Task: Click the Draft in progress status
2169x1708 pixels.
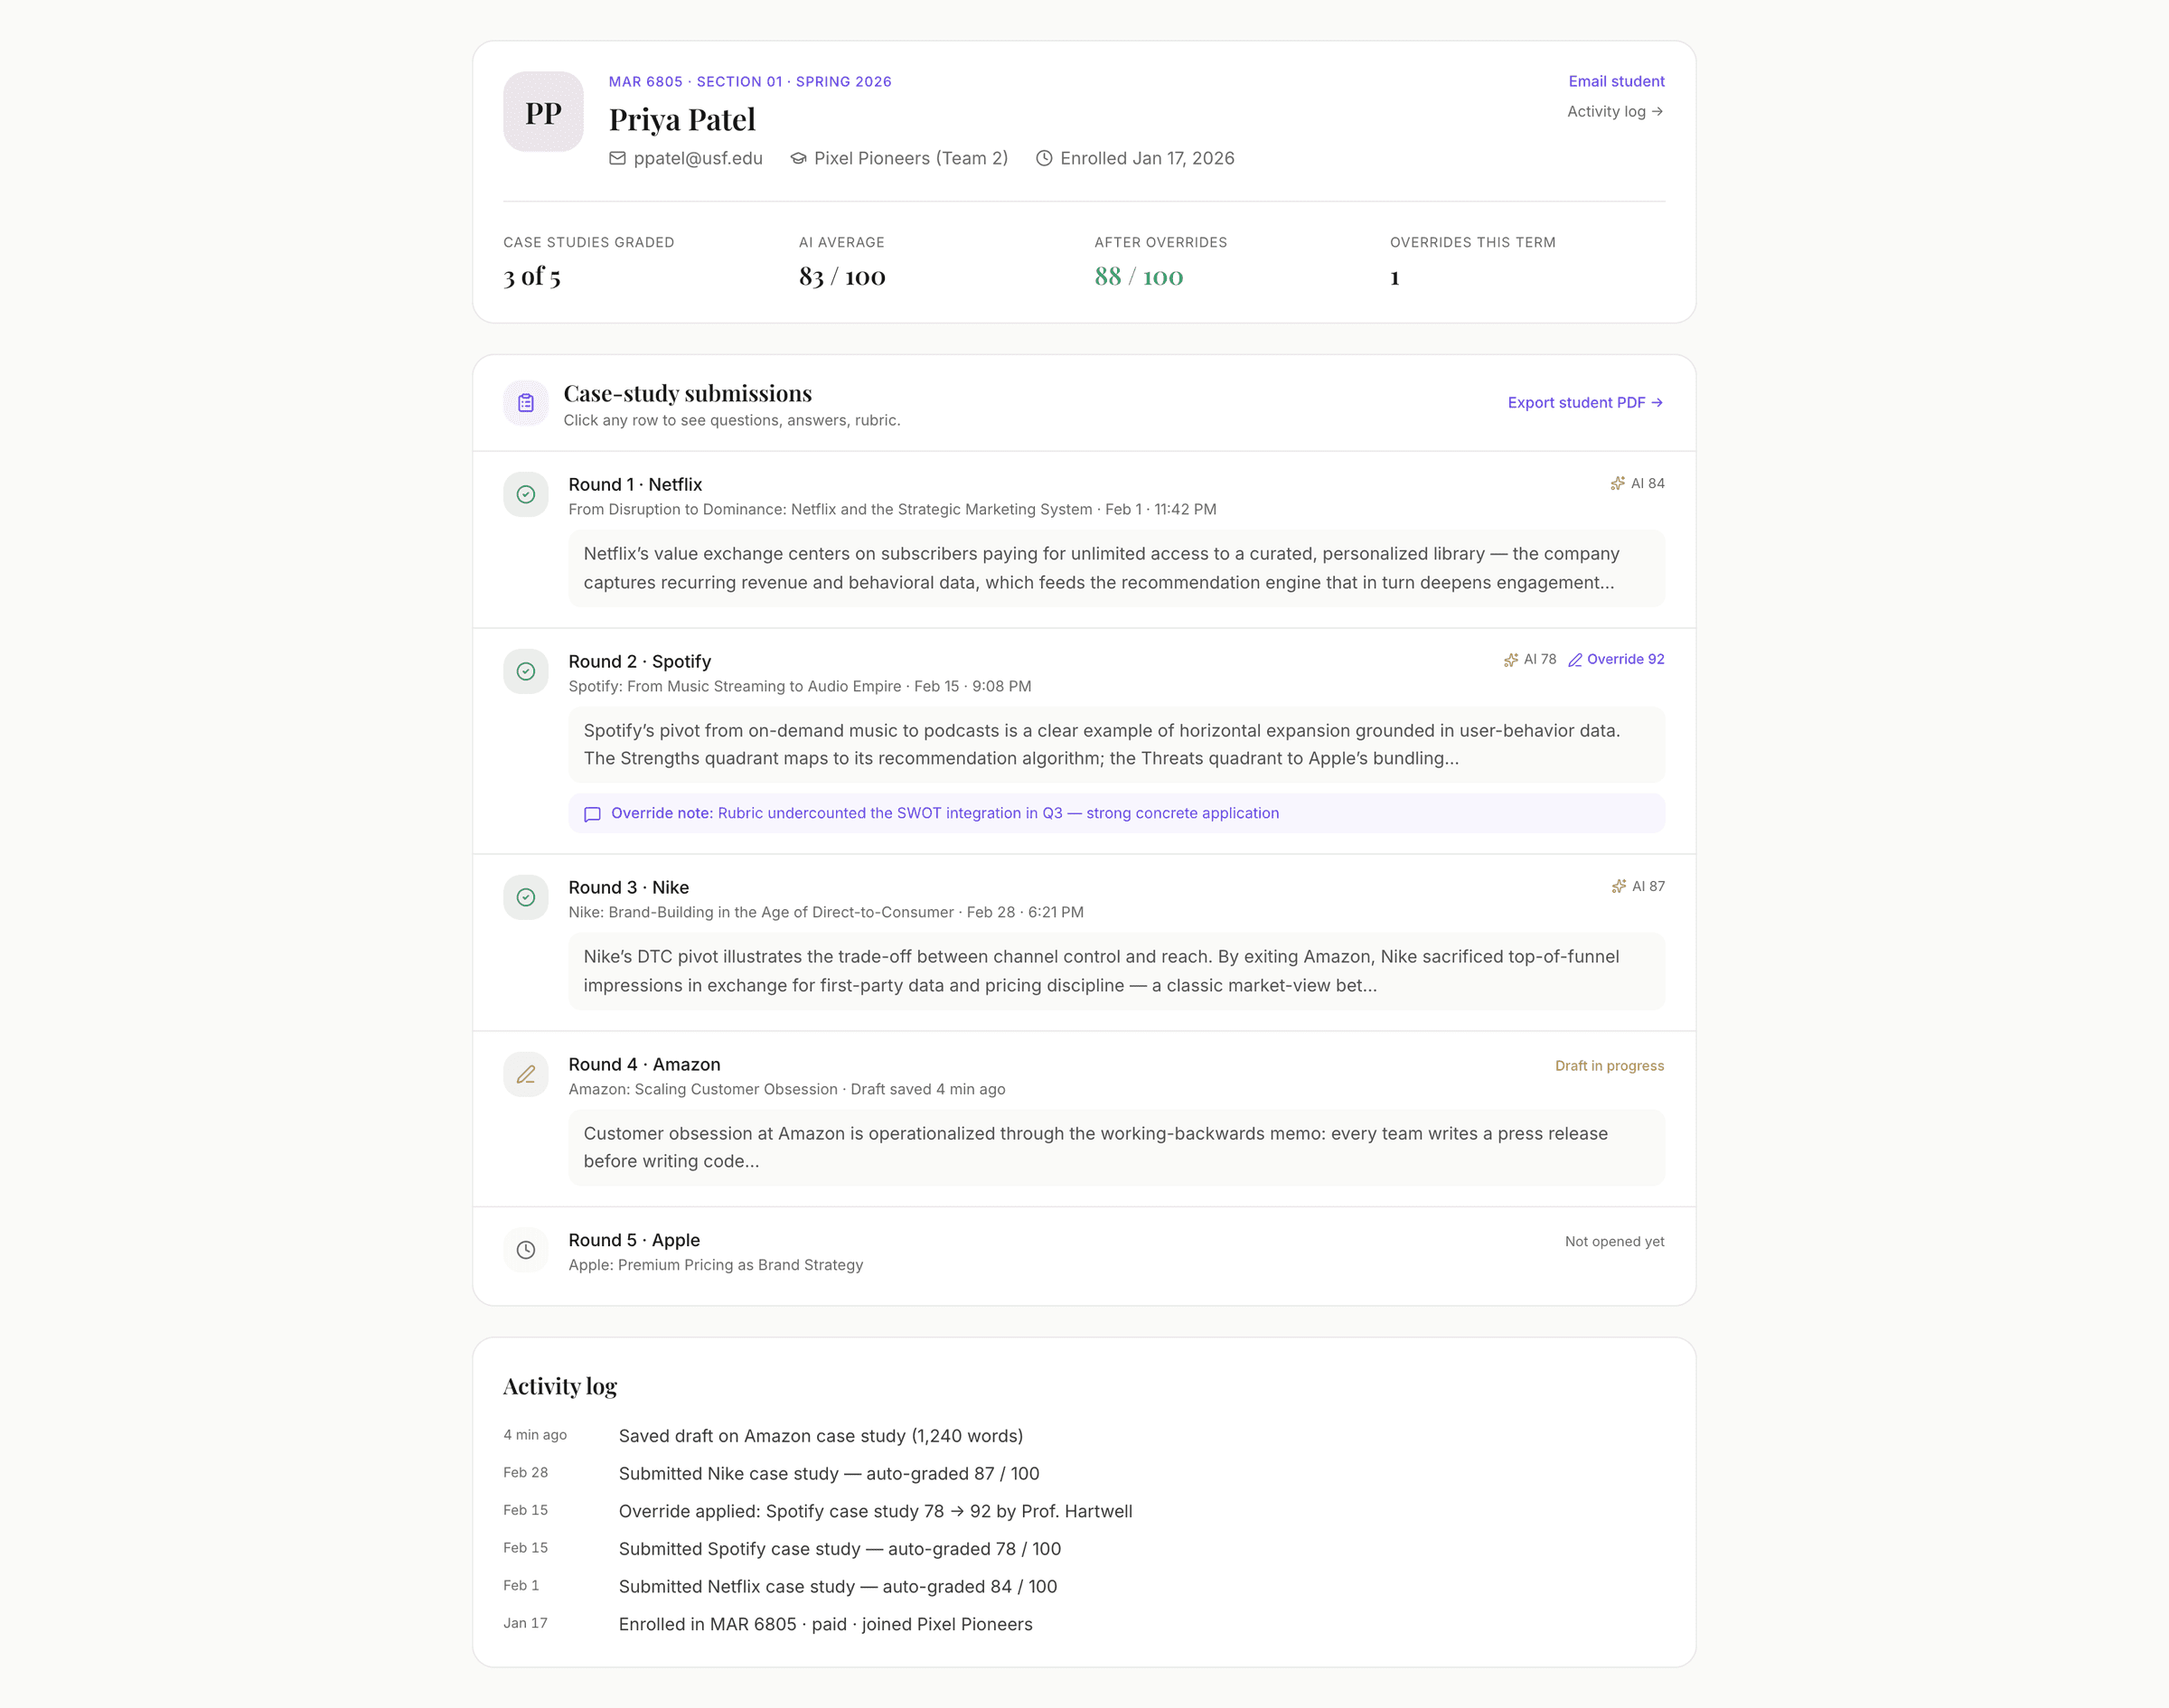Action: pos(1609,1066)
